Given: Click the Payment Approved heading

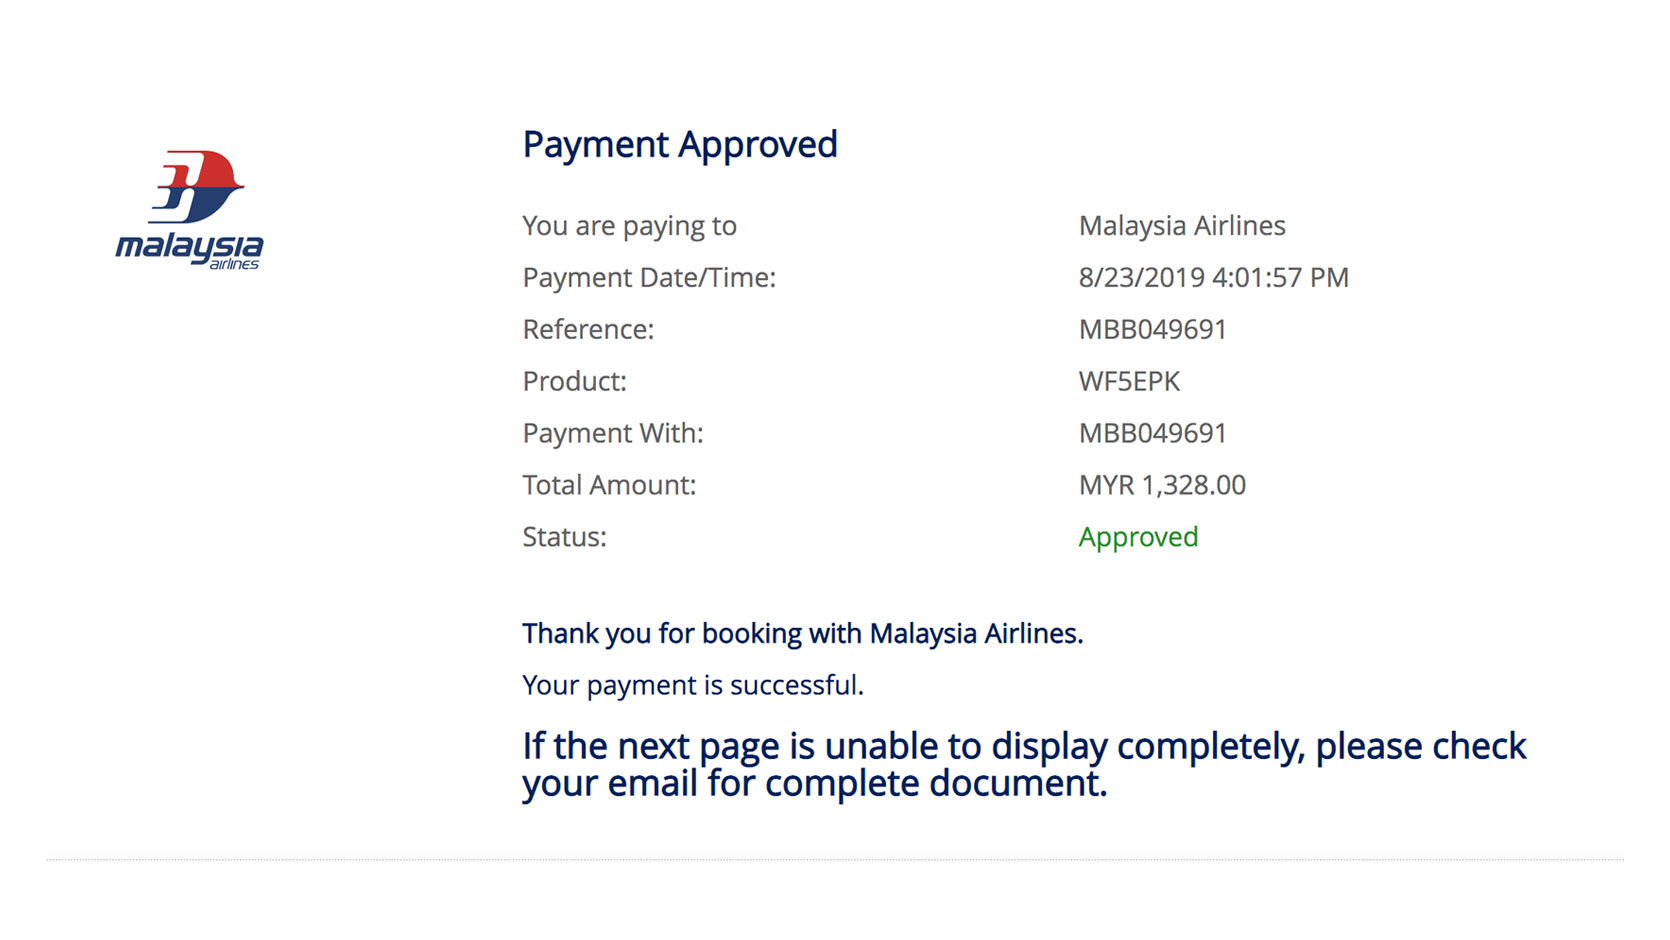Looking at the screenshot, I should click(x=679, y=145).
